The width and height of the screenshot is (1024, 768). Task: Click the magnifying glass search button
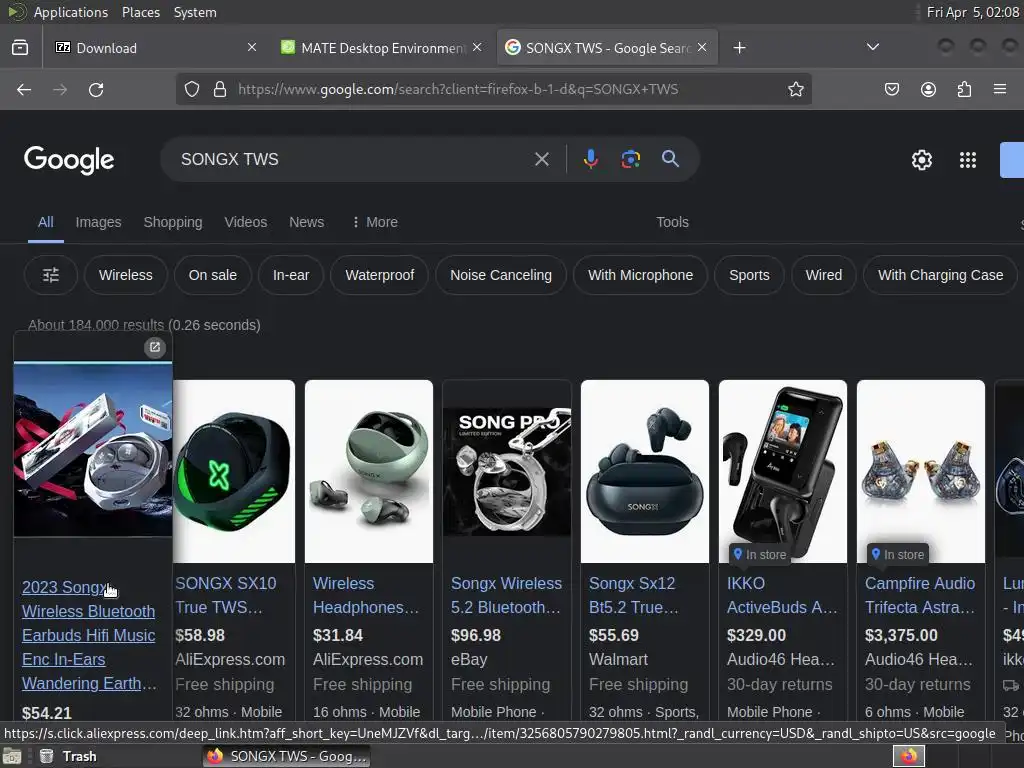click(x=670, y=158)
